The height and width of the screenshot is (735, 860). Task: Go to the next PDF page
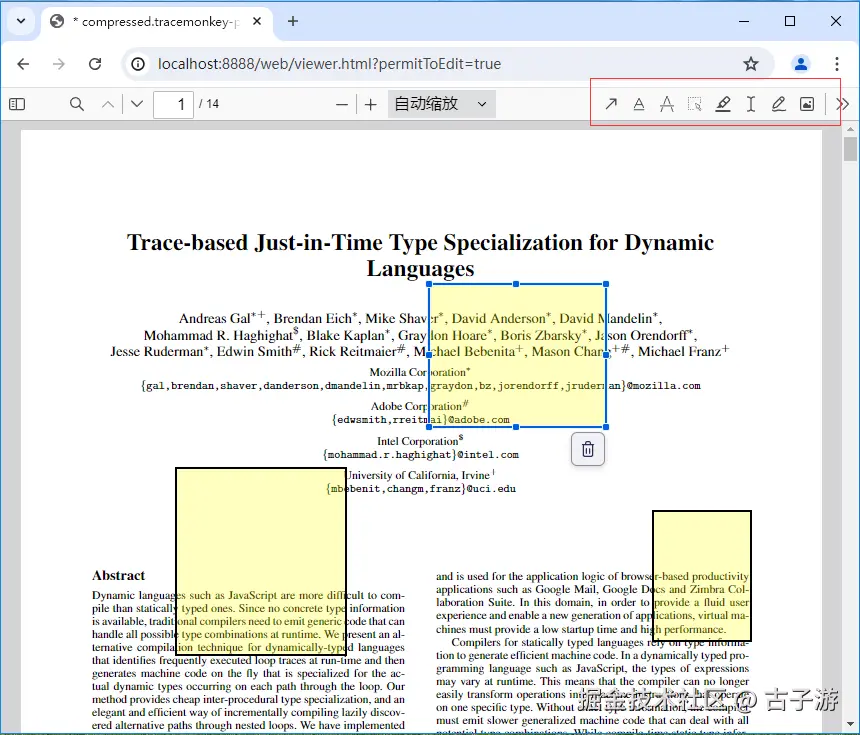coord(137,104)
